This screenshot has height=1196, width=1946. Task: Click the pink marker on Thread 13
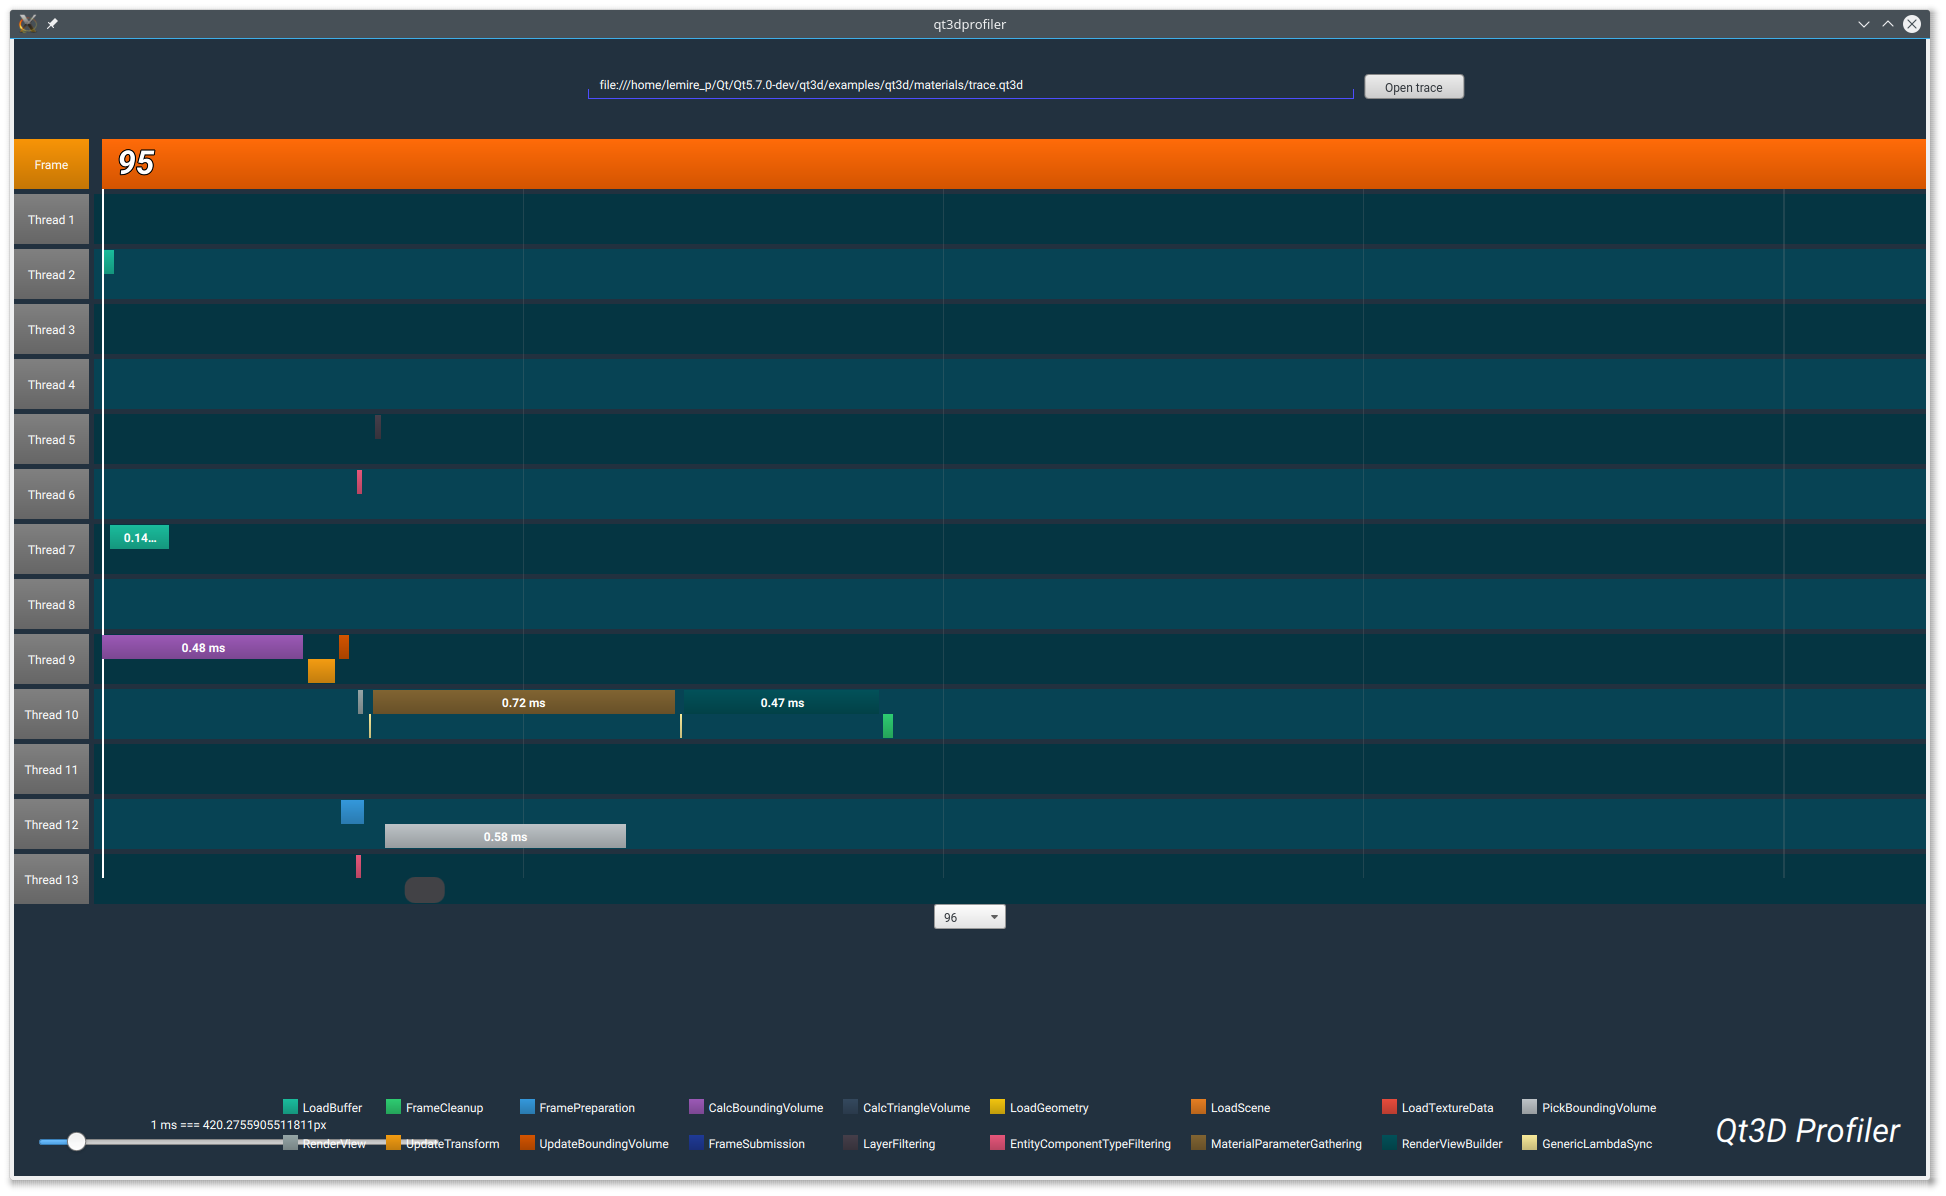[358, 867]
